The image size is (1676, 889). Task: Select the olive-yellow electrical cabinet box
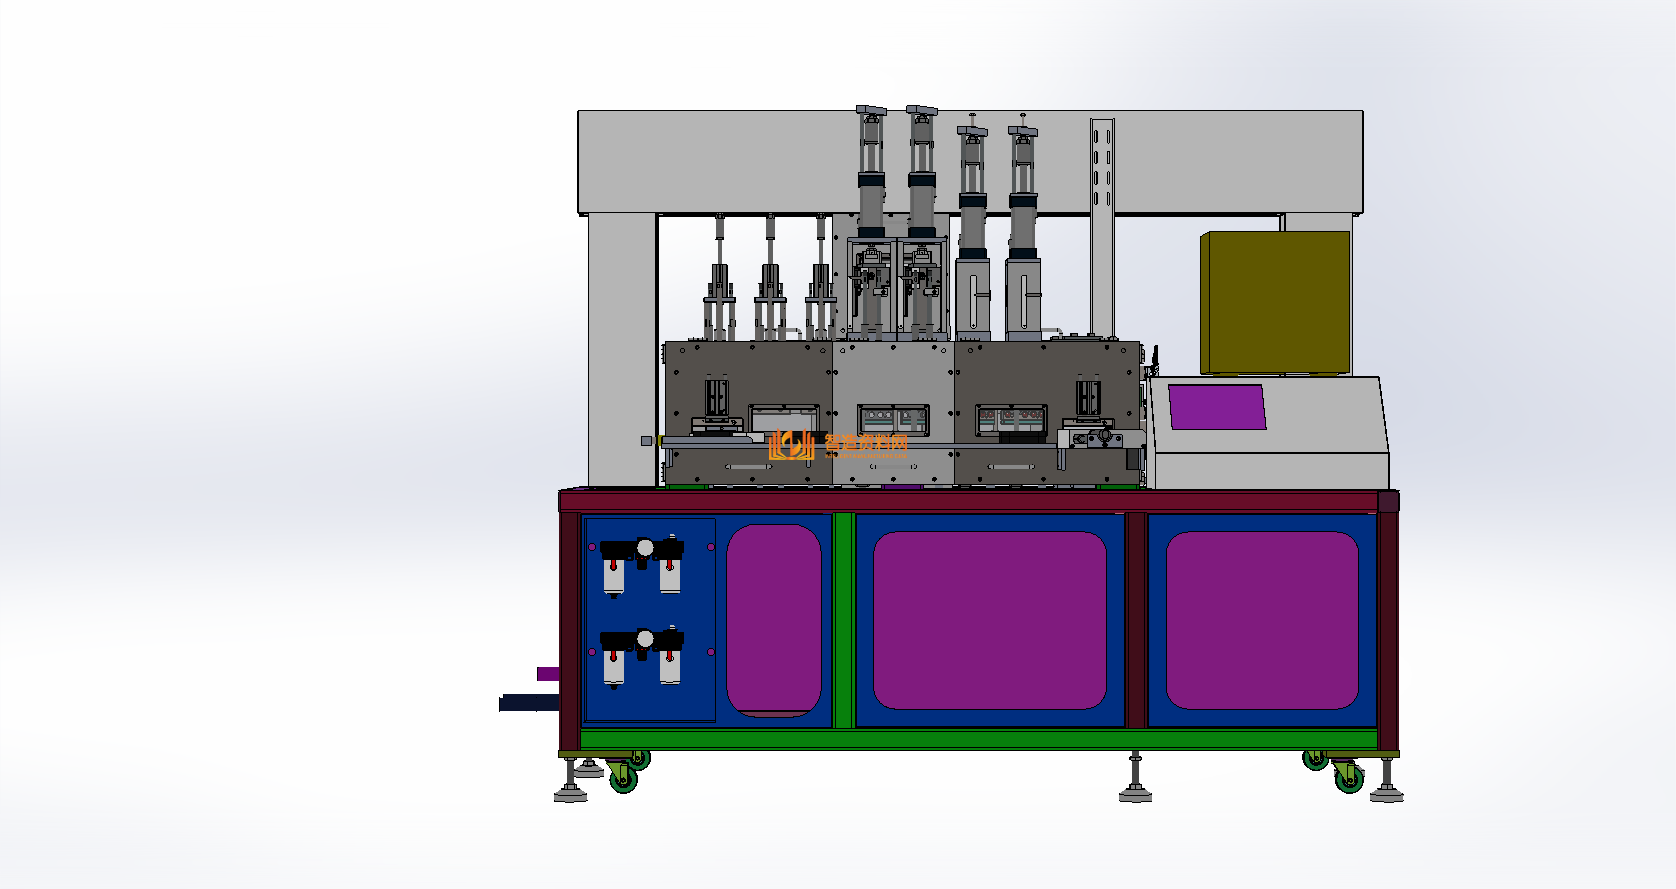(x=1275, y=302)
